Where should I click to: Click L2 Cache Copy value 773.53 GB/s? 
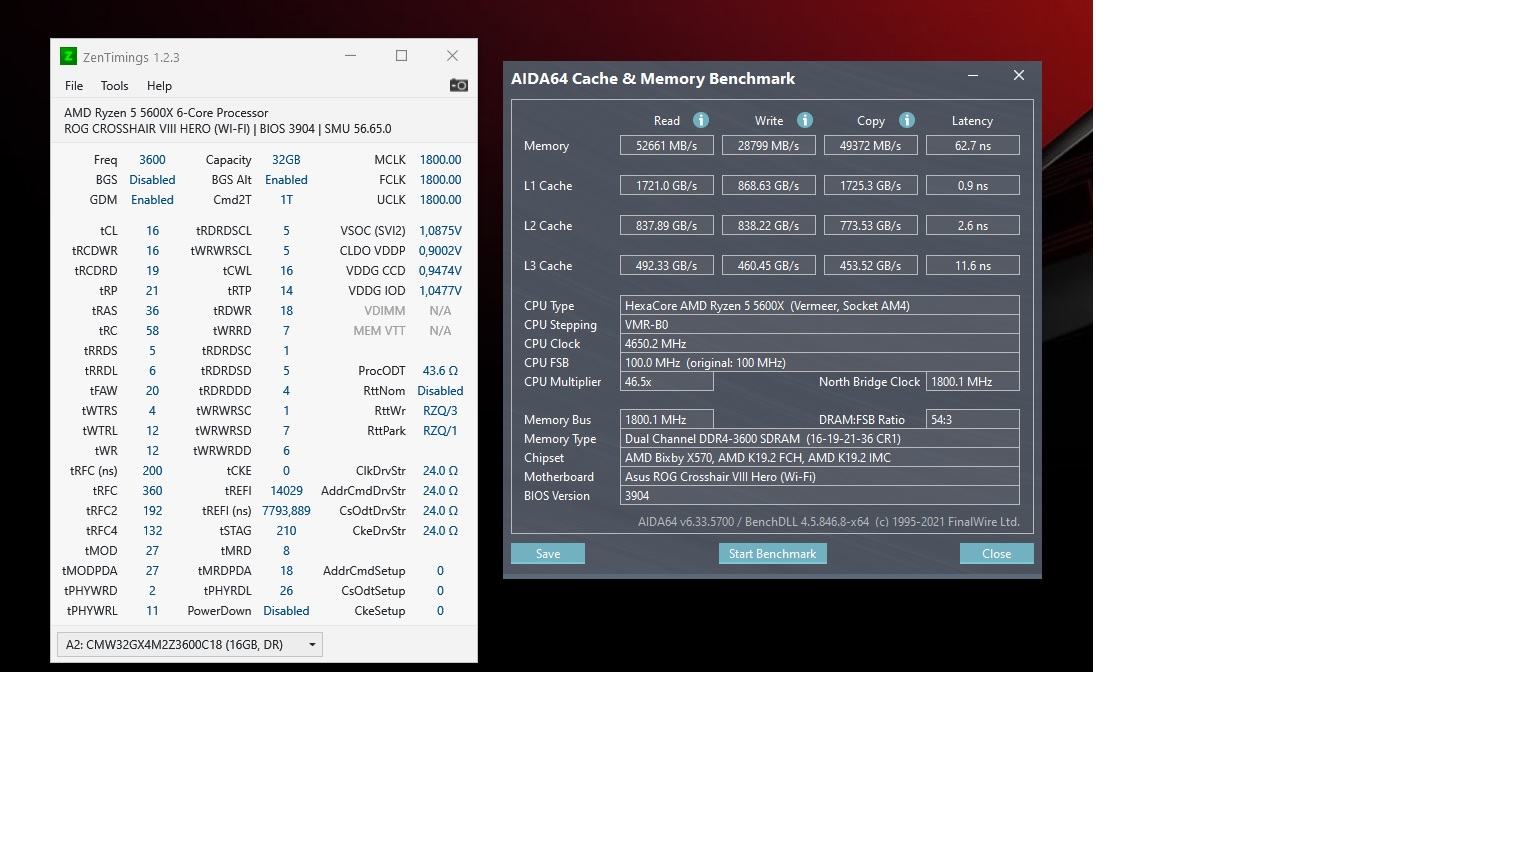870,226
